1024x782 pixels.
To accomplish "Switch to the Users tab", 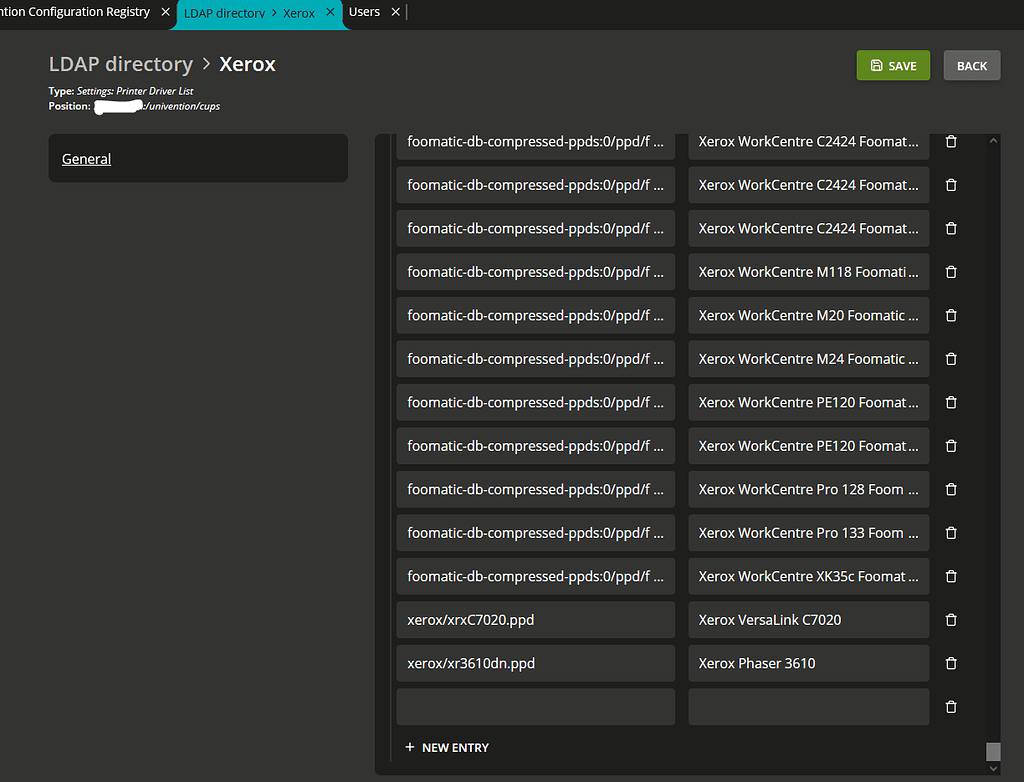I will pyautogui.click(x=364, y=12).
